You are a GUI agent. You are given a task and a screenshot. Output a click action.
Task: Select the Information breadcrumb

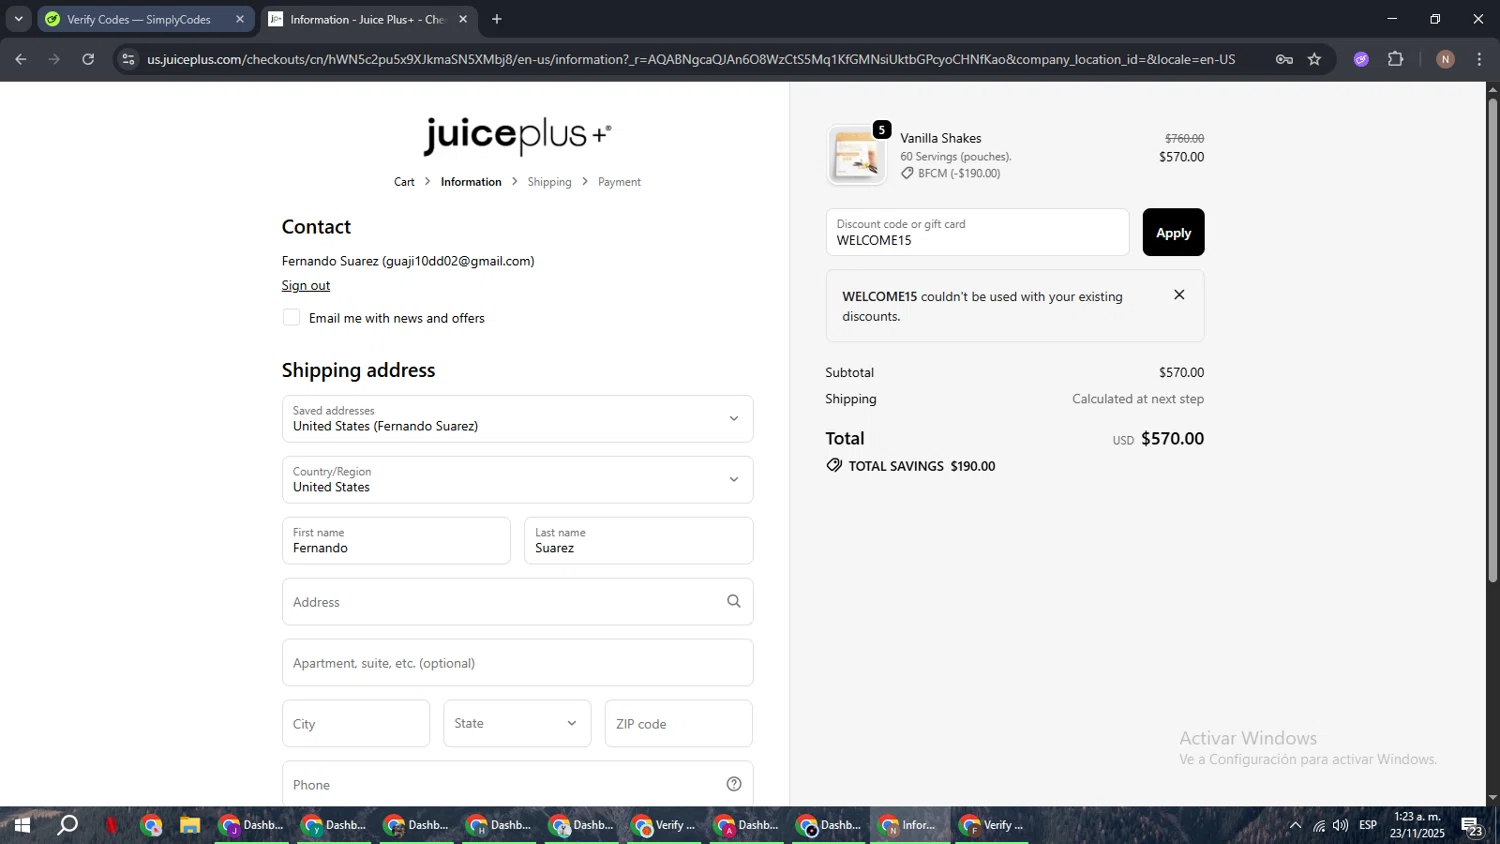tap(471, 182)
